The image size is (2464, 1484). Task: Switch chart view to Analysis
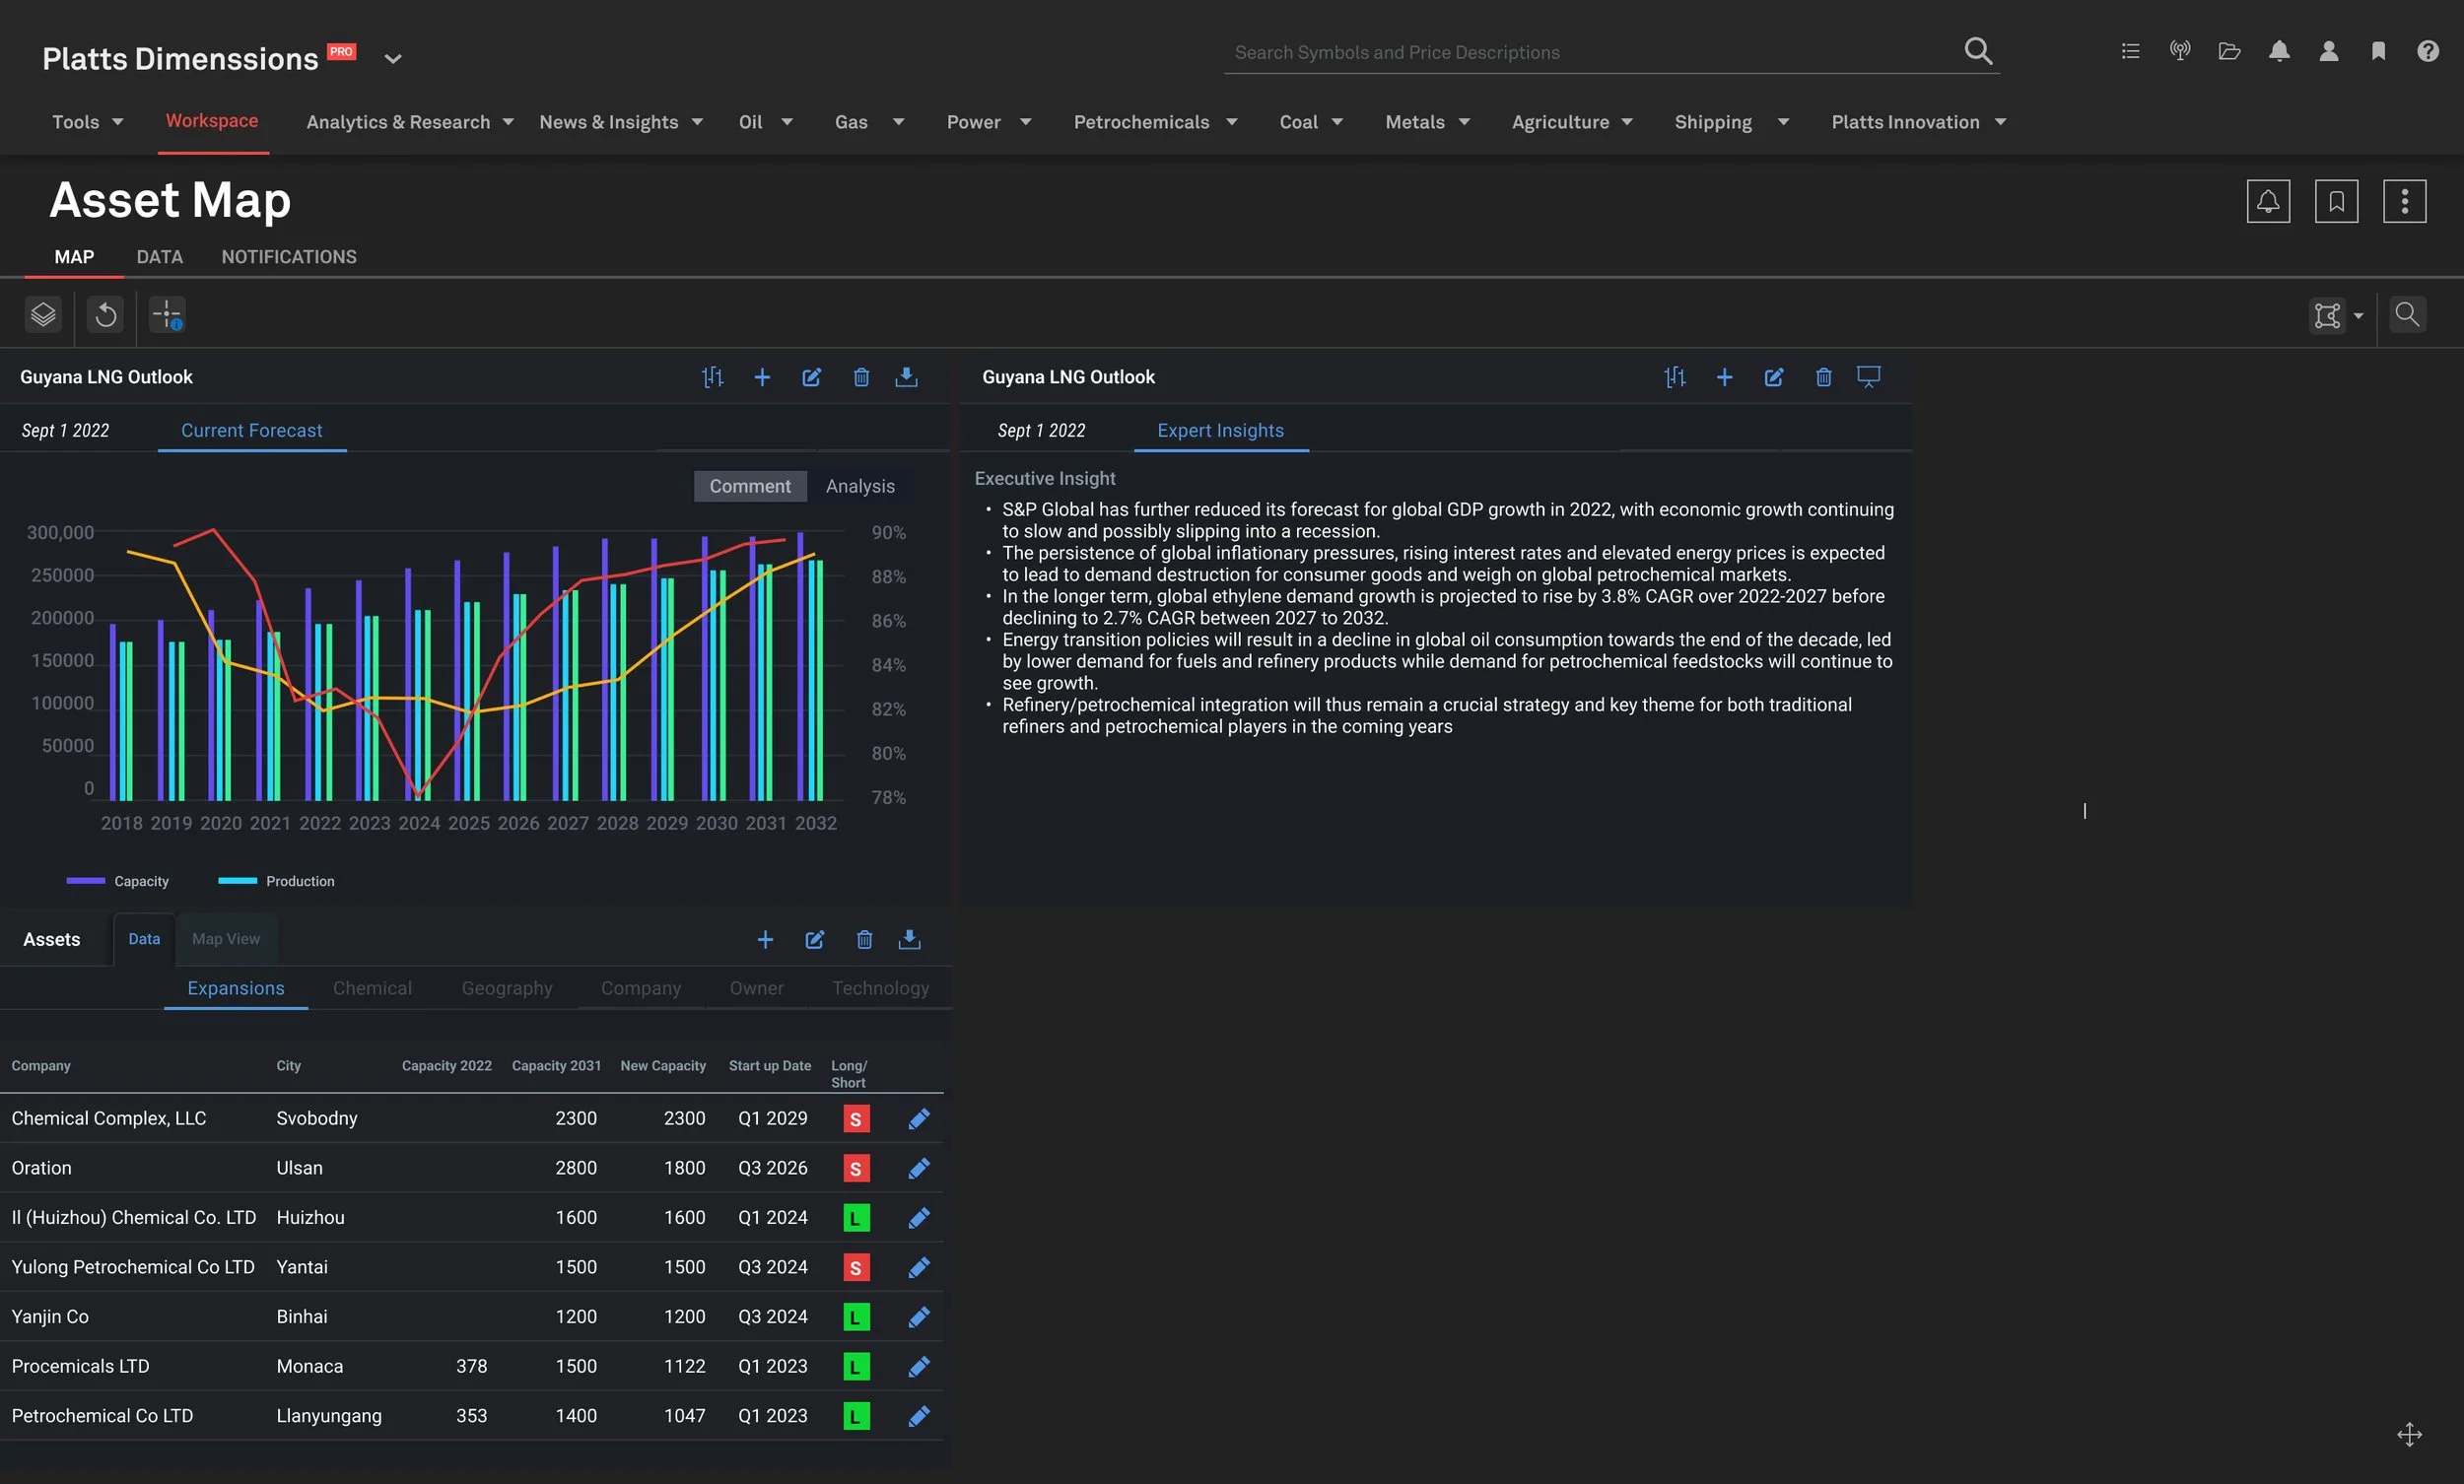pyautogui.click(x=860, y=486)
